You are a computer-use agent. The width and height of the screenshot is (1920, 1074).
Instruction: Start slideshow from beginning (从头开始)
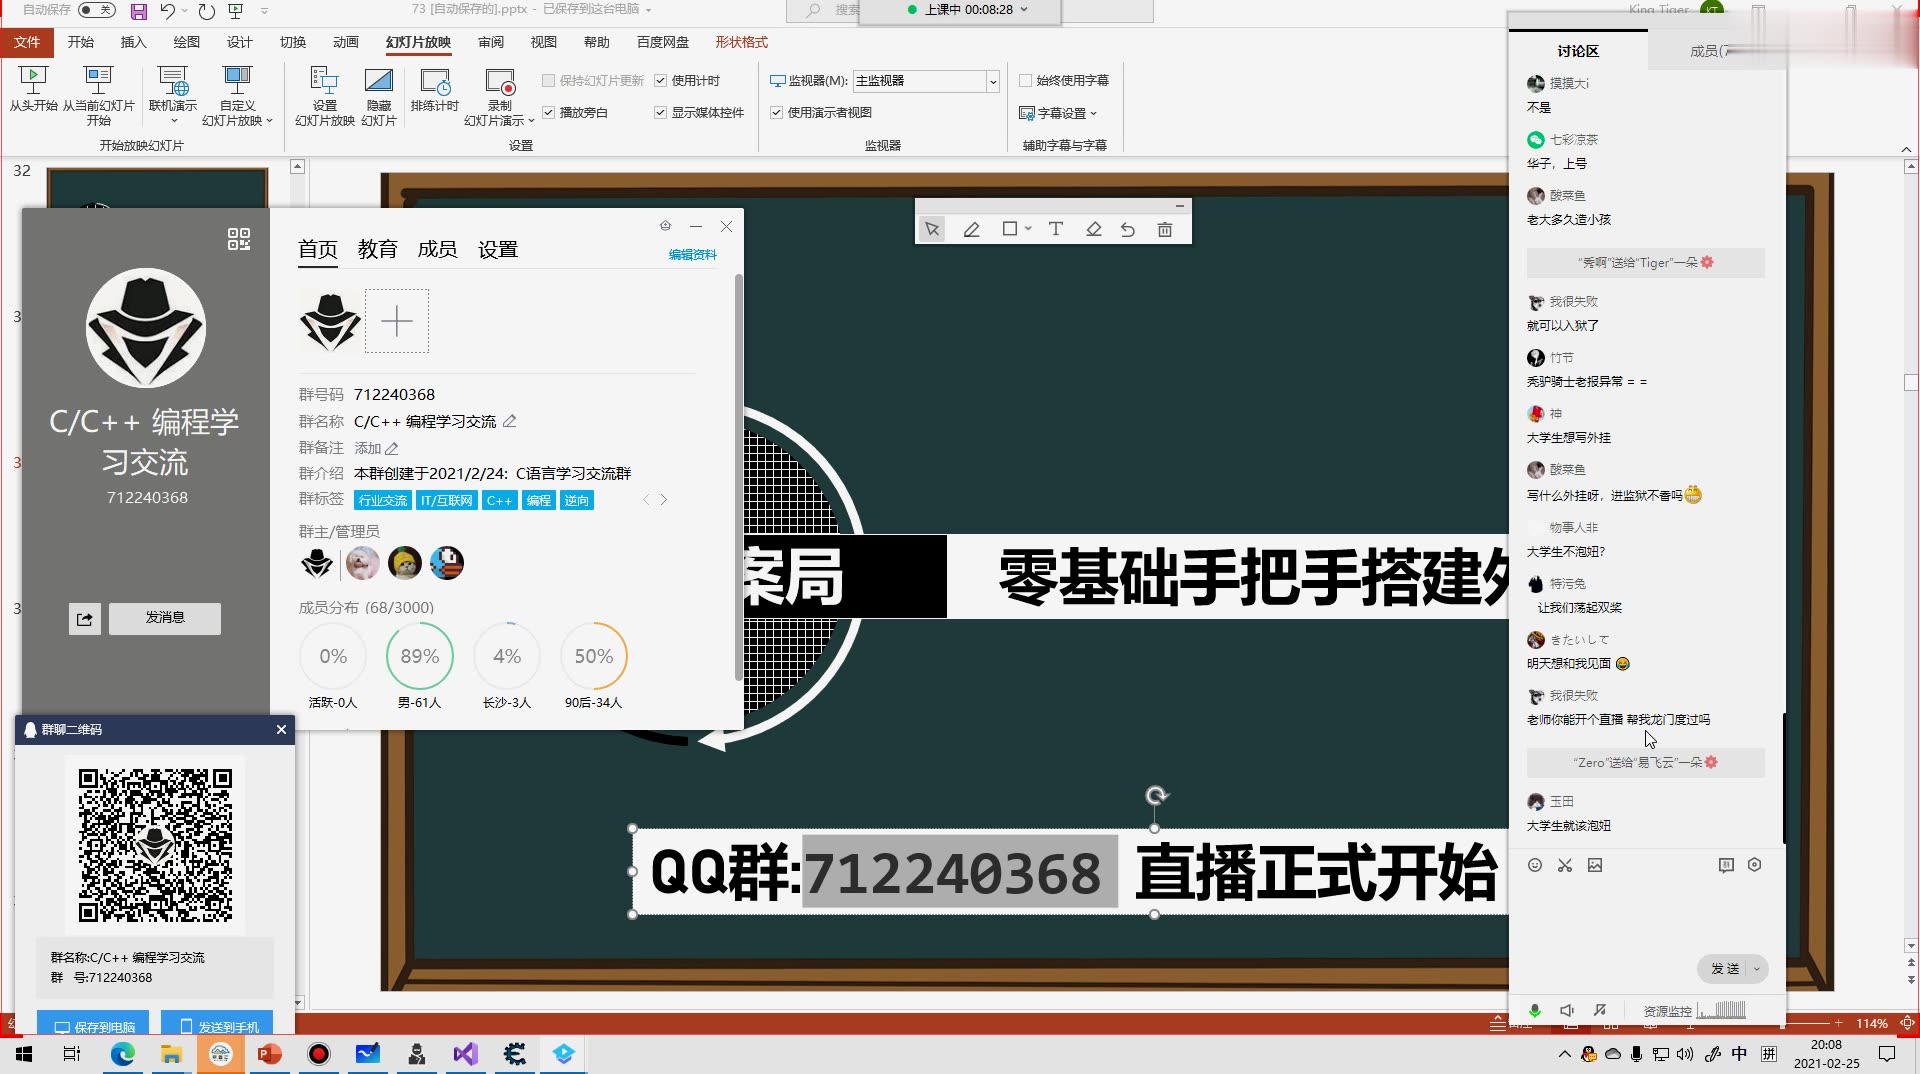(33, 90)
